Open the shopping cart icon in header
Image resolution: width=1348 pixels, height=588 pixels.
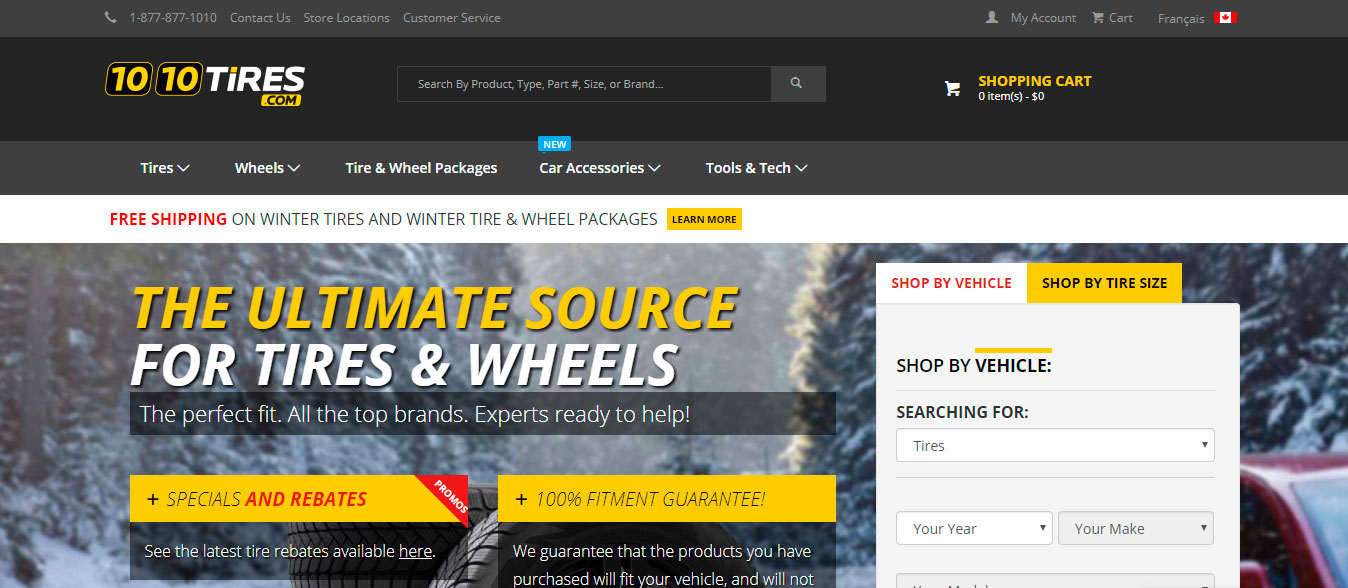[952, 89]
